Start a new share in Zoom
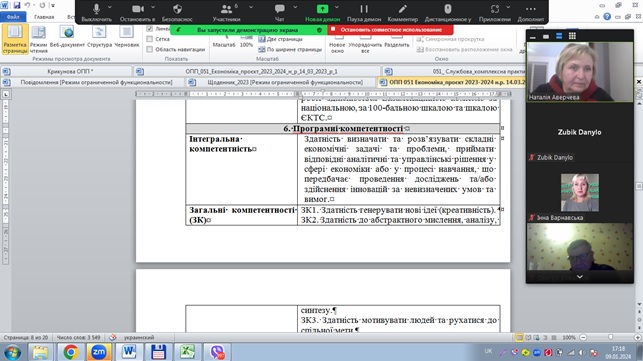Viewport: 643px width, 361px height. [322, 12]
